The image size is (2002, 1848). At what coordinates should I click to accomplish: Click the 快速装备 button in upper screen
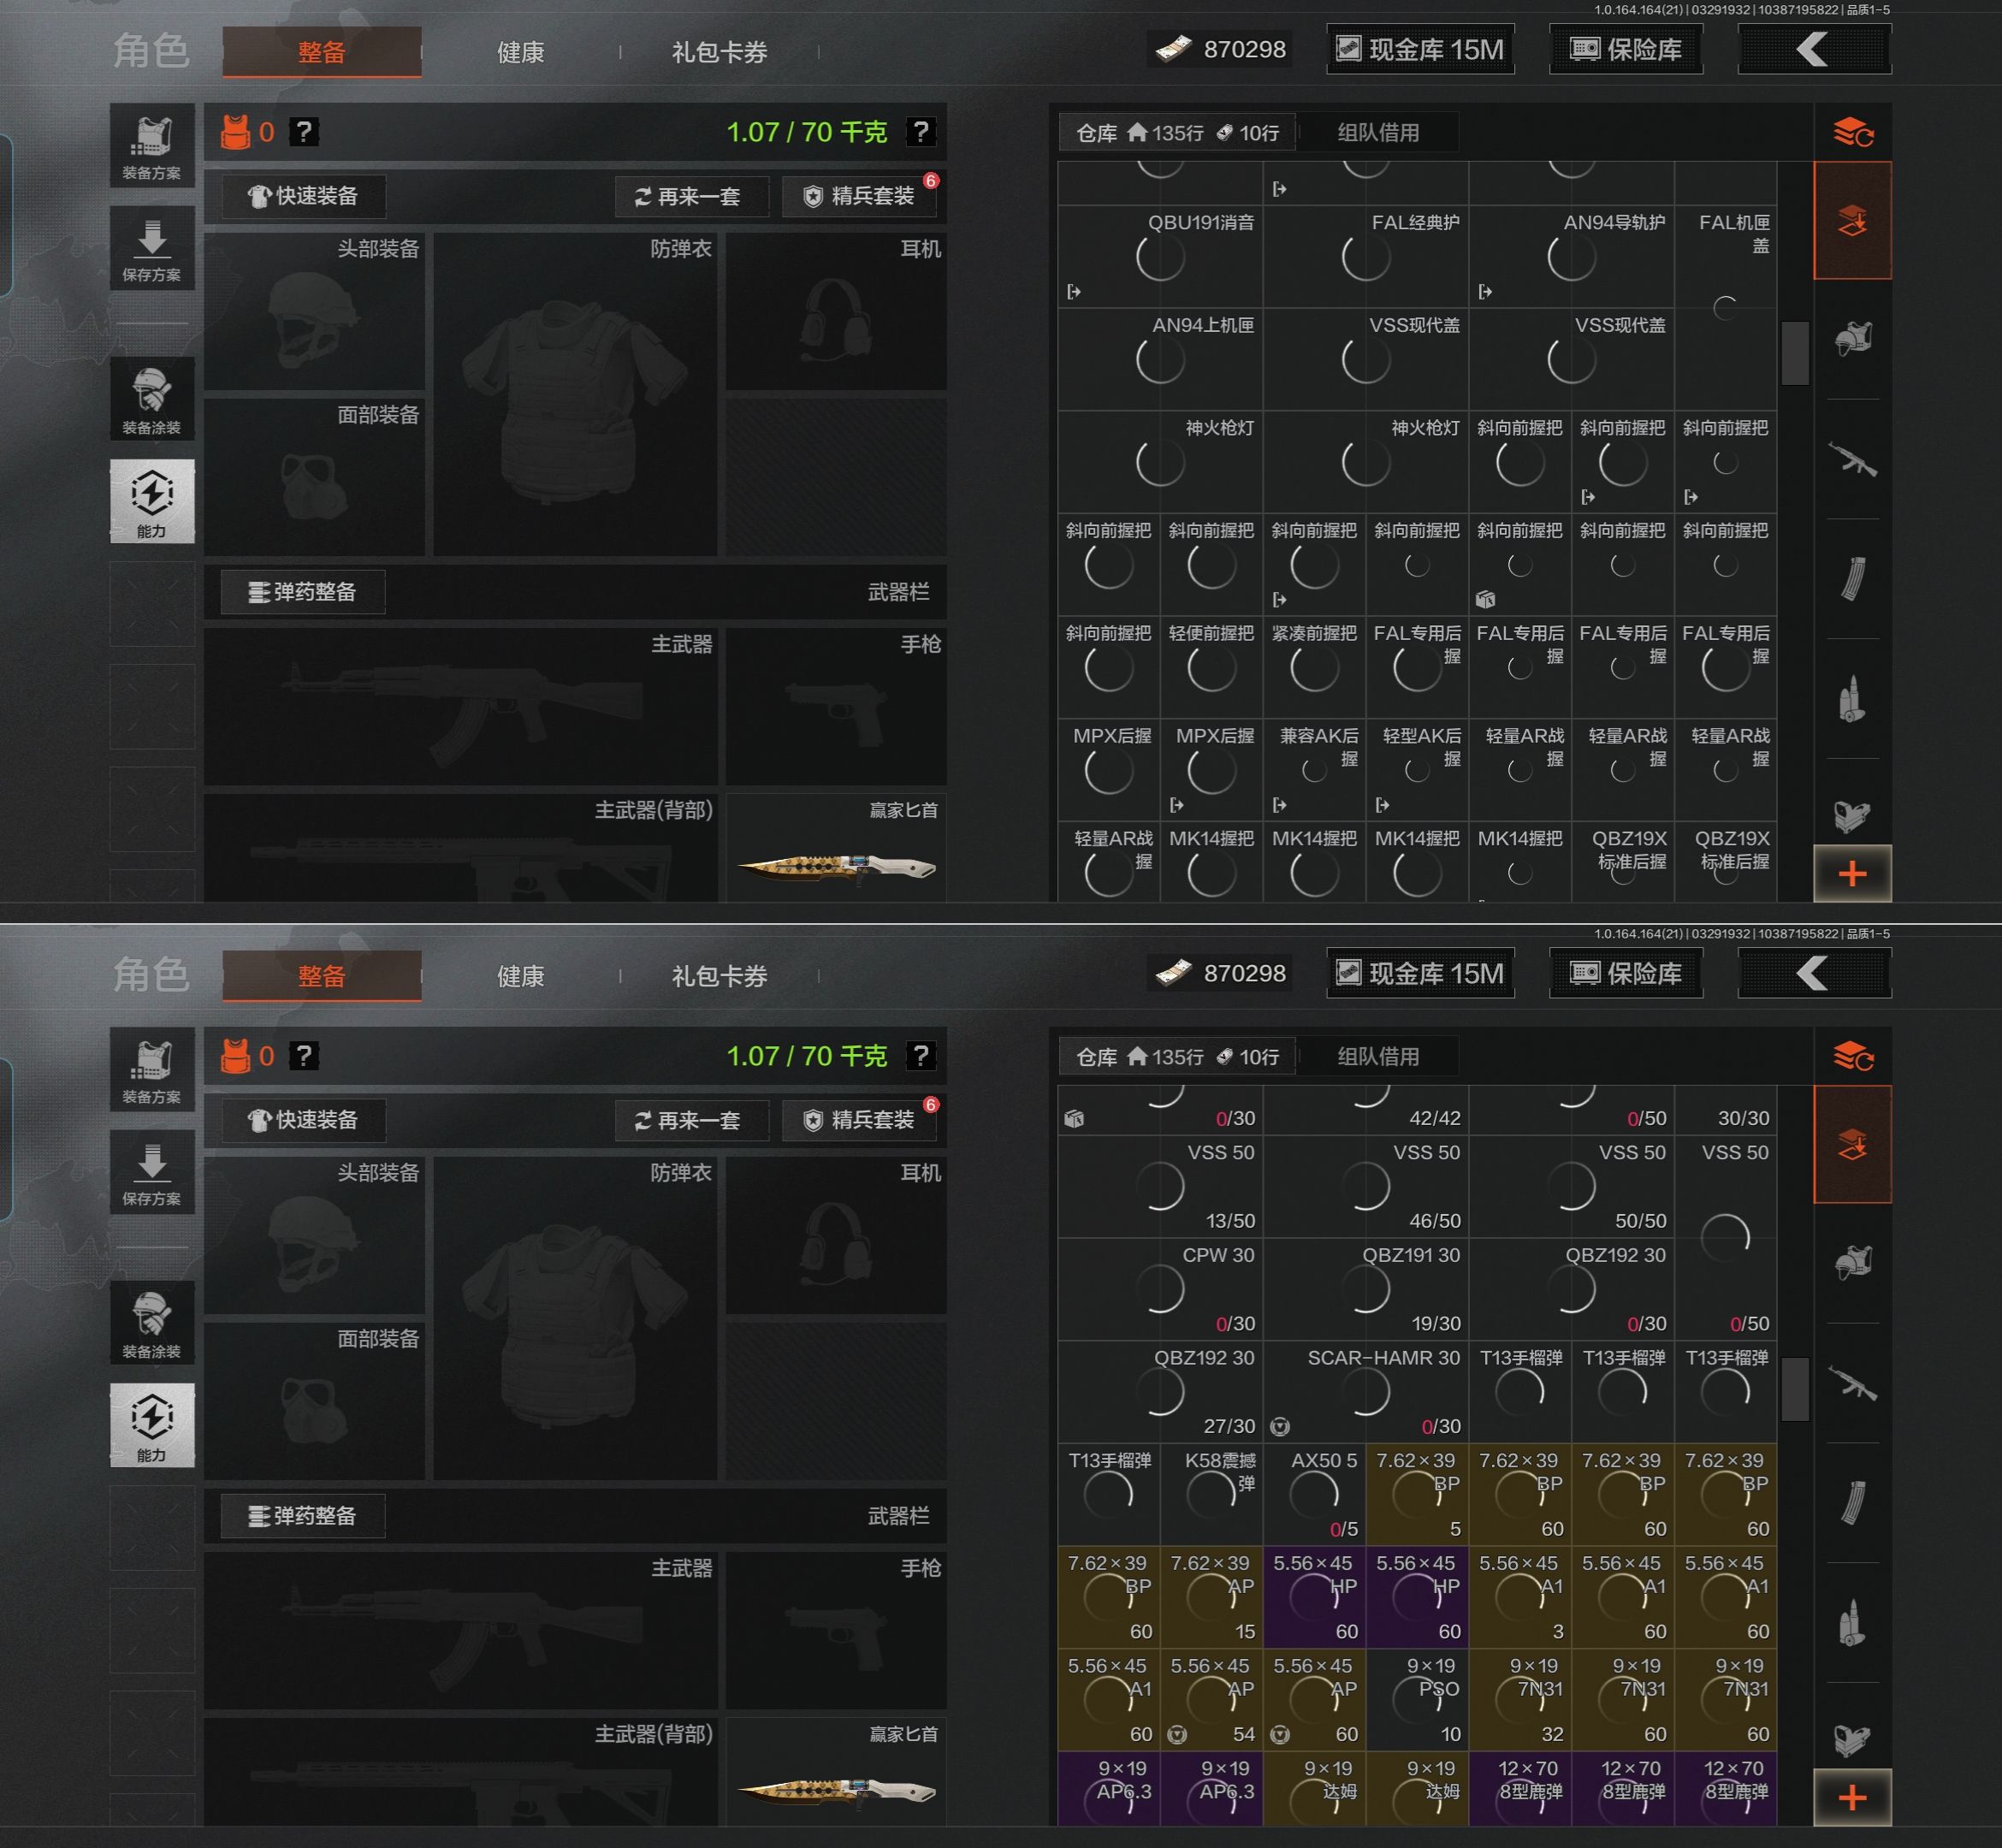click(303, 196)
